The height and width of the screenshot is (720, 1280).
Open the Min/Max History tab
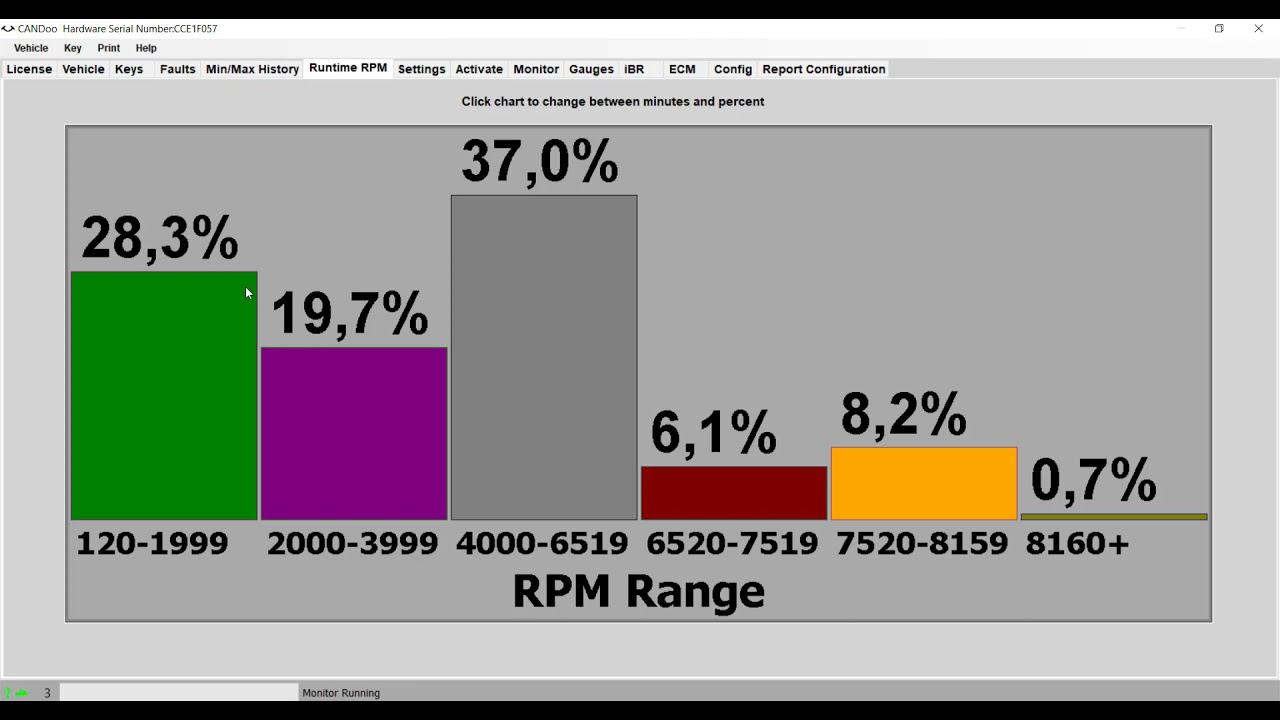coord(252,69)
